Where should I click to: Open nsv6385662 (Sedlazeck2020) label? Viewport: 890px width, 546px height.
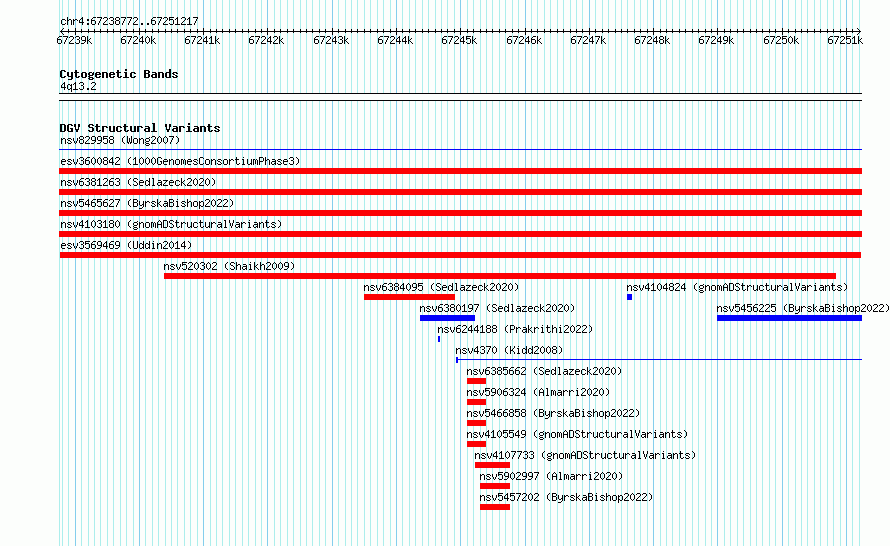click(x=544, y=371)
